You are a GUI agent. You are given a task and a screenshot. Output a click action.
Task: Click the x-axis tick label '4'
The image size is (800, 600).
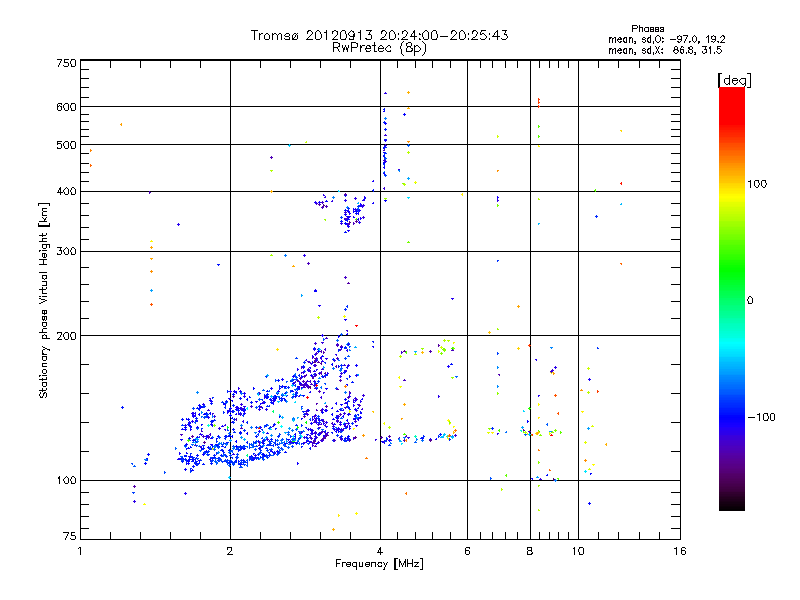tap(380, 551)
